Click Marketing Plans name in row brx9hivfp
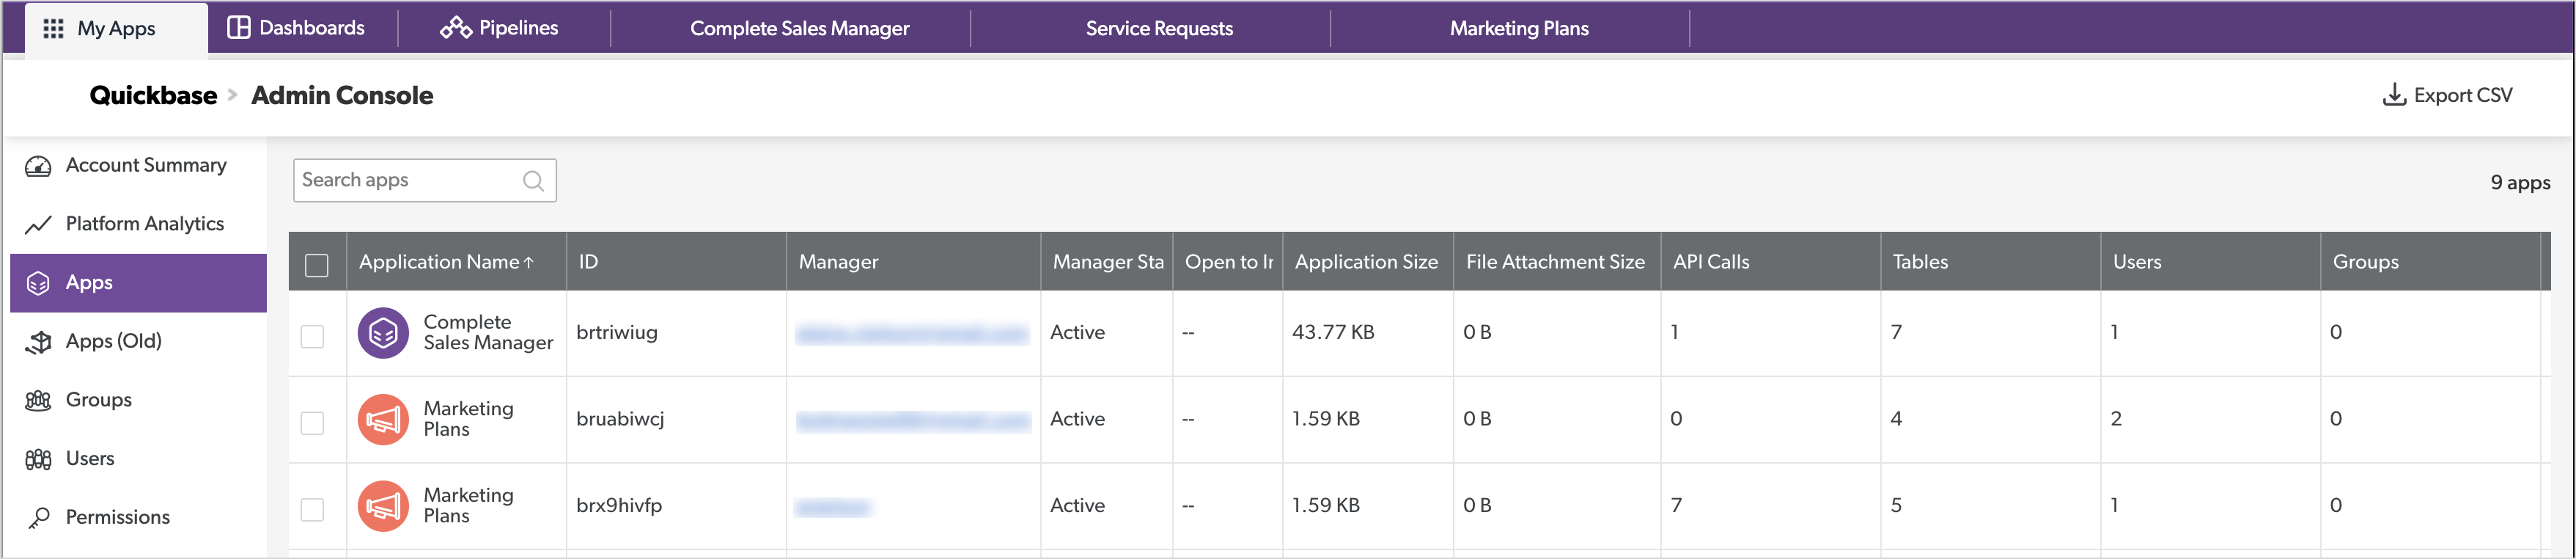Viewport: 2576px width, 559px height. 468,506
